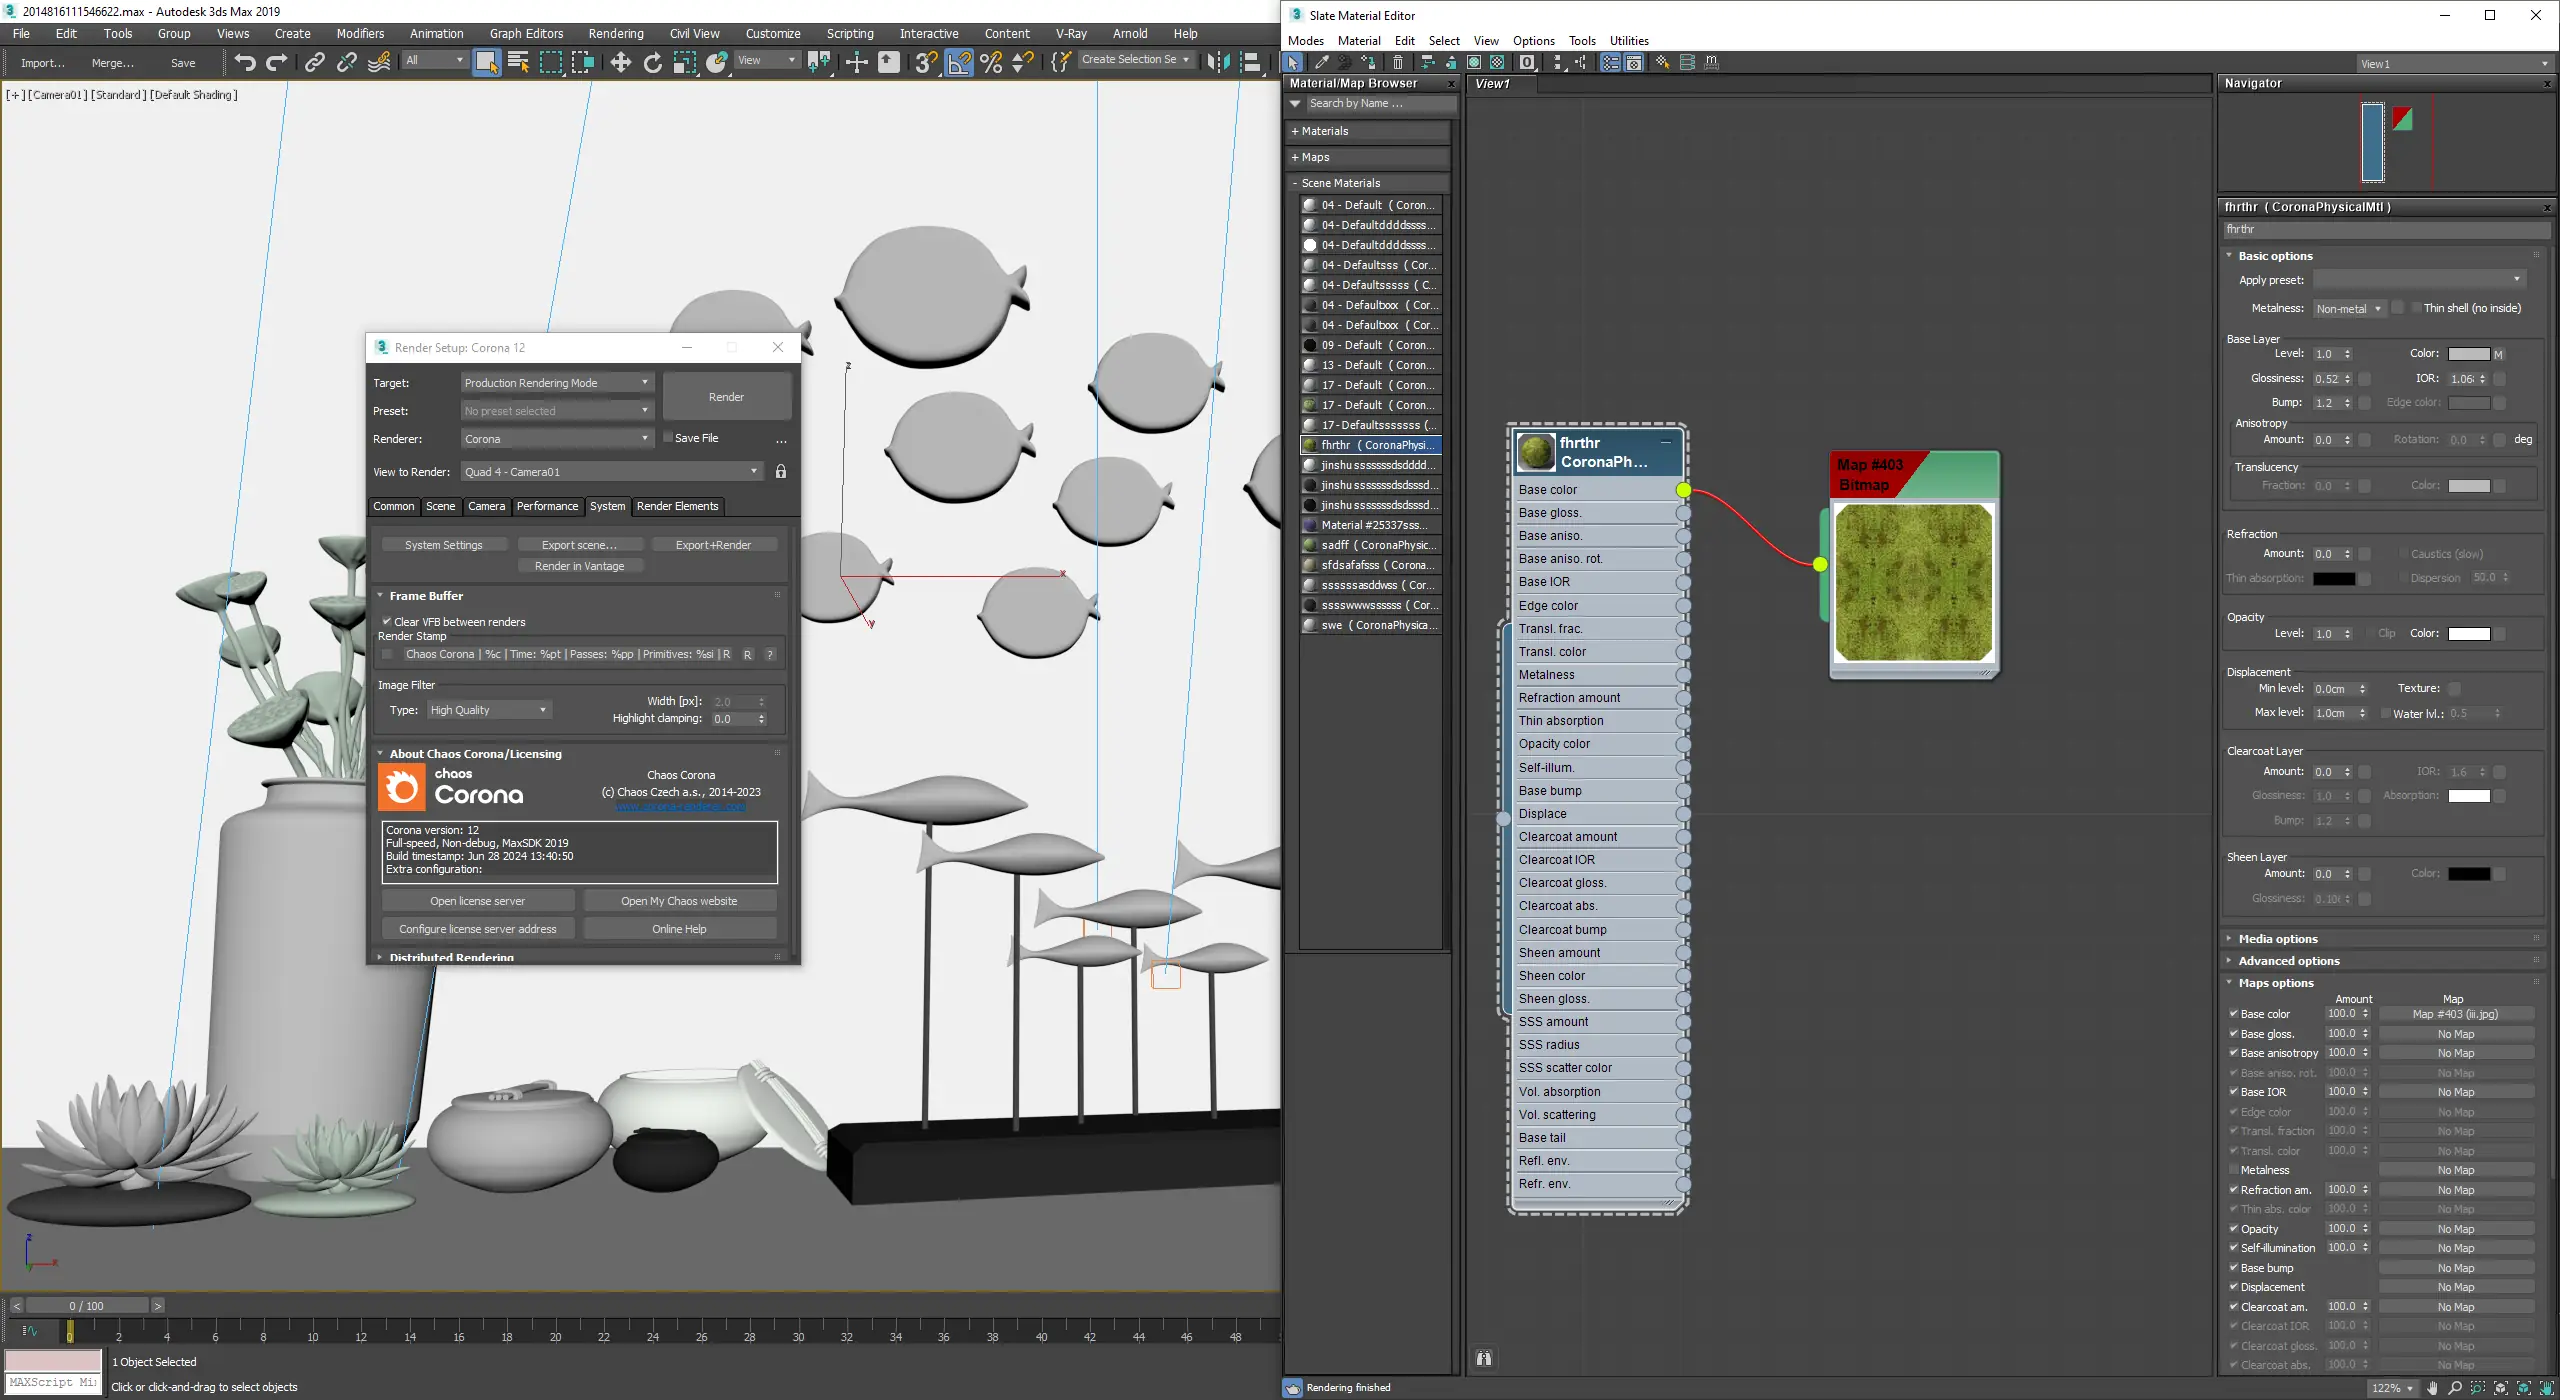Toggle Thin shell (no inside) checkbox
The height and width of the screenshot is (1400, 2560).
pos(2416,308)
